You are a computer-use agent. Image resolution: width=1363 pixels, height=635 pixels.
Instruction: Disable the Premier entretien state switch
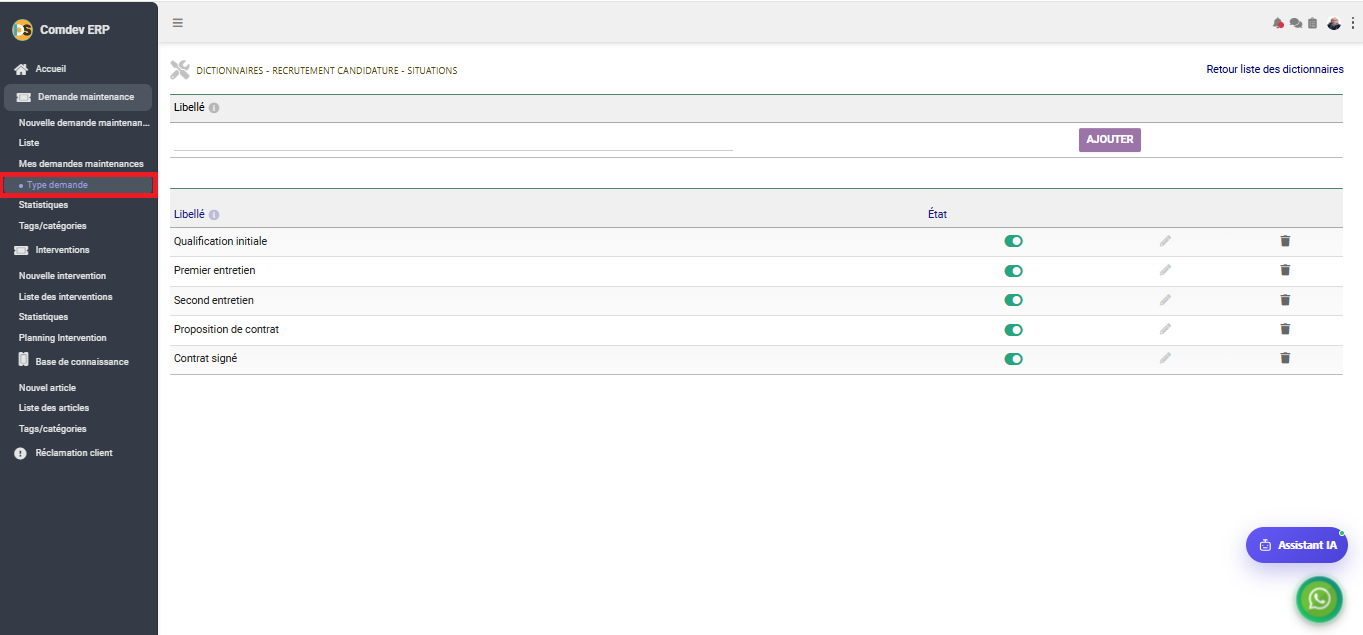click(1014, 271)
